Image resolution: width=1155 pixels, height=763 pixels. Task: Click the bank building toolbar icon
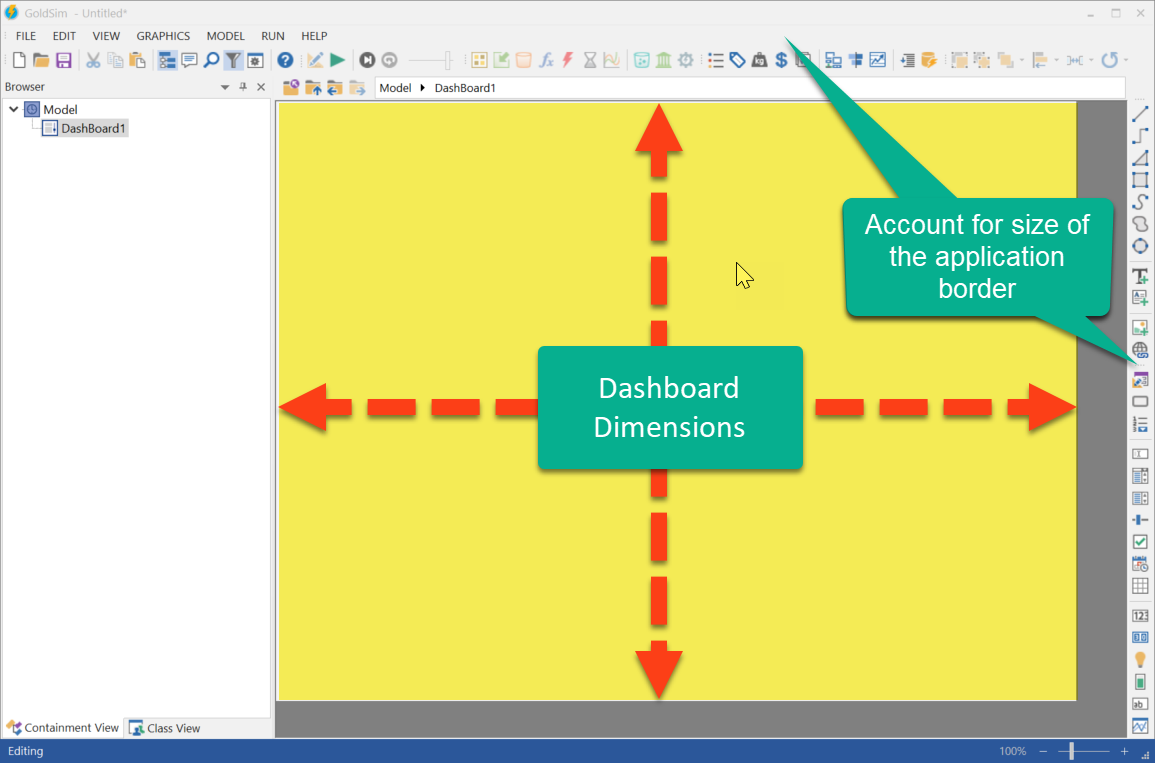(664, 60)
